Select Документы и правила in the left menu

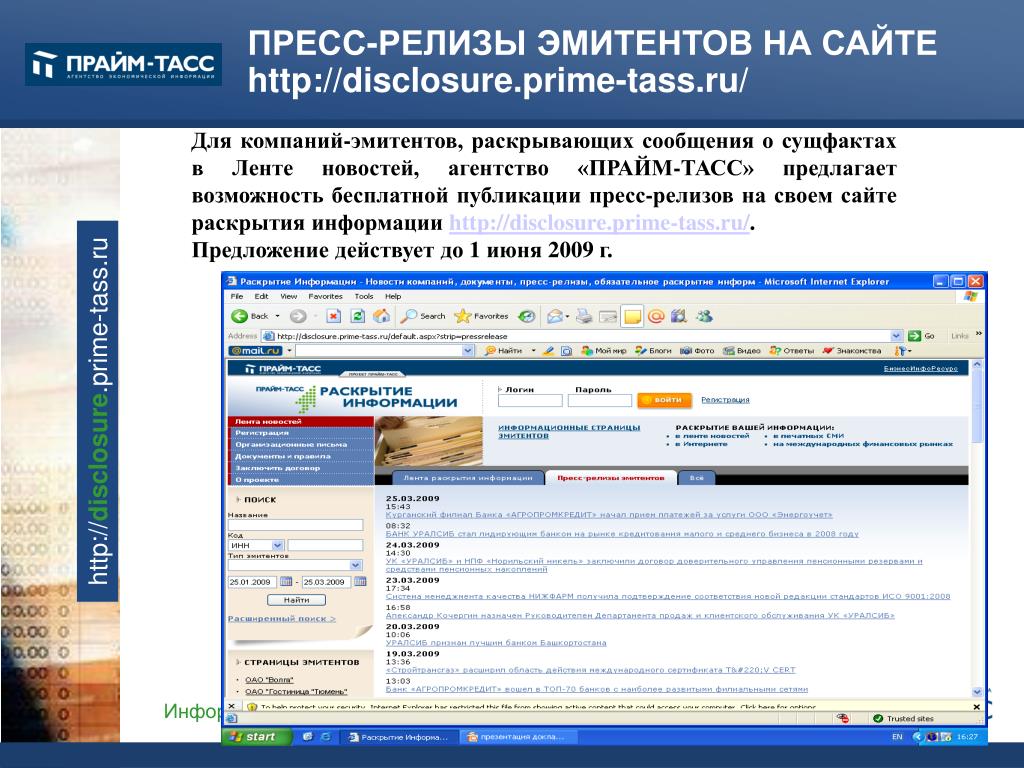(300, 456)
